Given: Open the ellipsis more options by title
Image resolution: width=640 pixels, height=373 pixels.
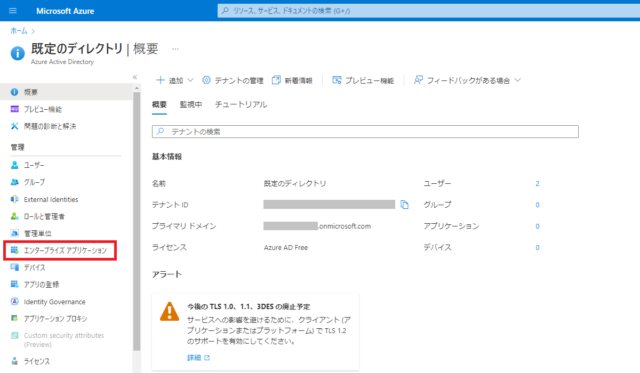Looking at the screenshot, I should [x=176, y=49].
